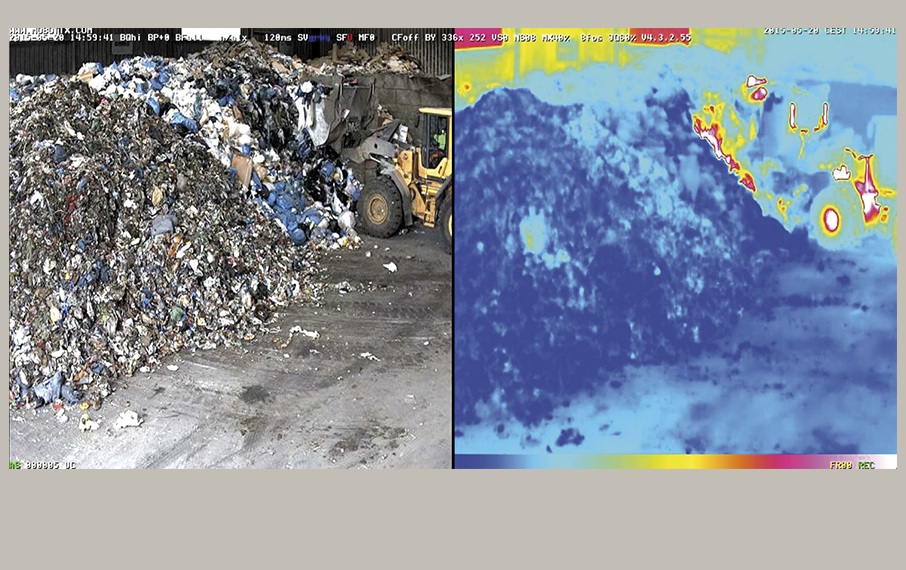Click the SF status indicator
Viewport: 906px width, 570px height.
point(342,38)
